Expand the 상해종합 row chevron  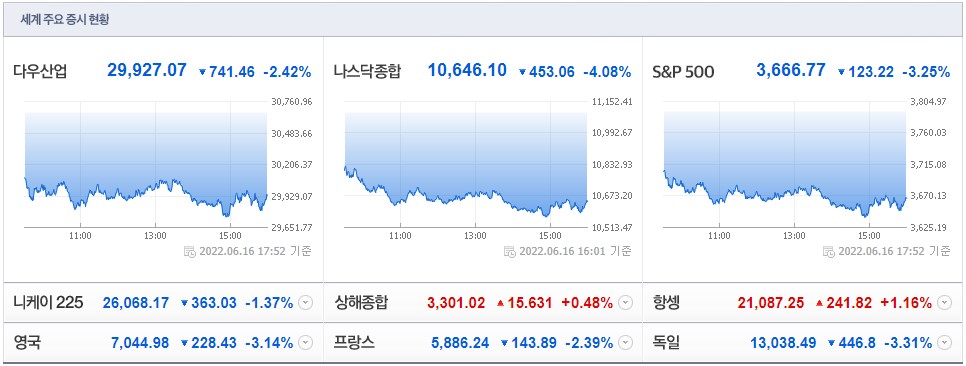coord(625,303)
